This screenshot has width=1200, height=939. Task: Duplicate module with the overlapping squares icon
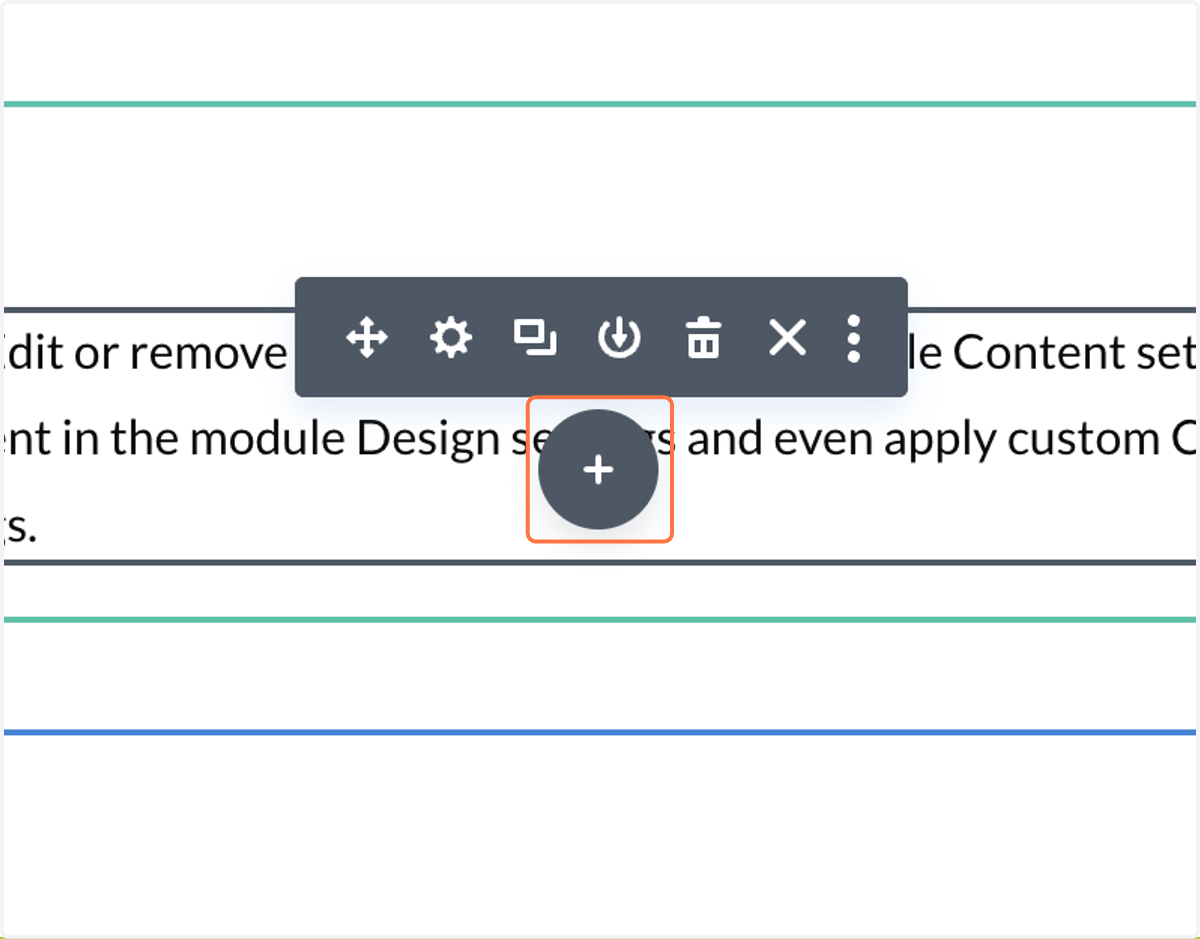click(535, 338)
